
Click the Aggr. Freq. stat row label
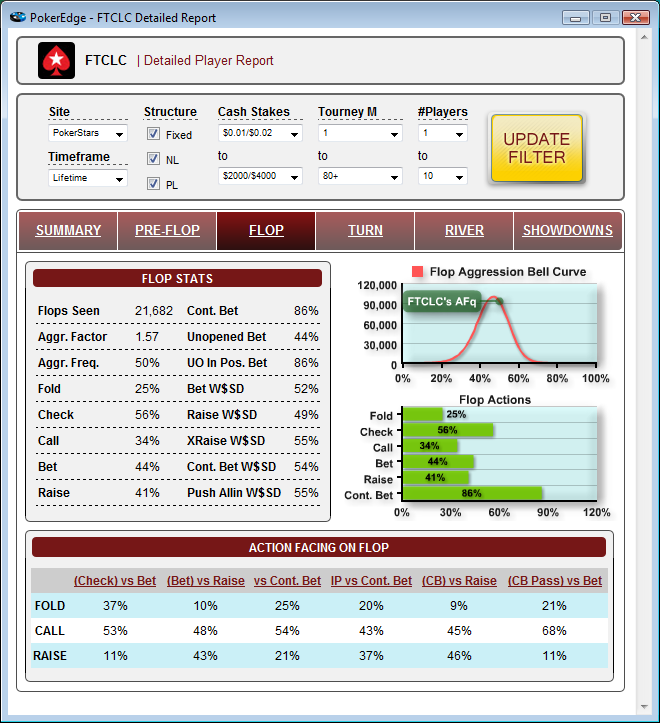tap(68, 363)
